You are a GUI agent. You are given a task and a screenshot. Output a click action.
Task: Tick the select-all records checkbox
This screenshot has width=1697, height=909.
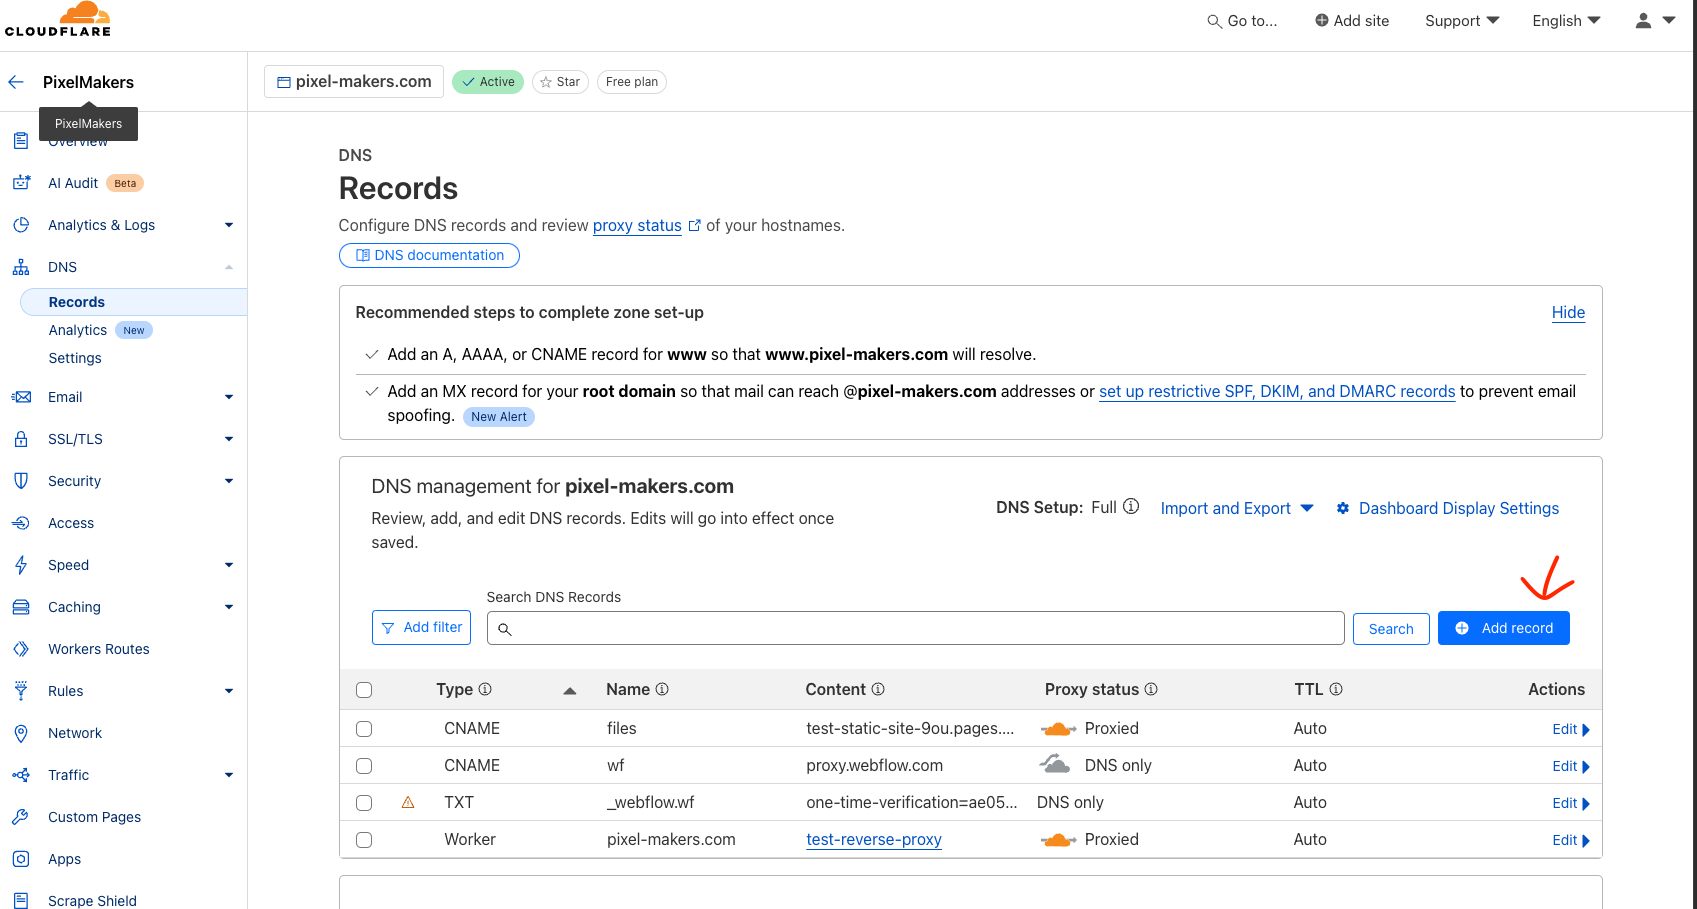coord(364,690)
